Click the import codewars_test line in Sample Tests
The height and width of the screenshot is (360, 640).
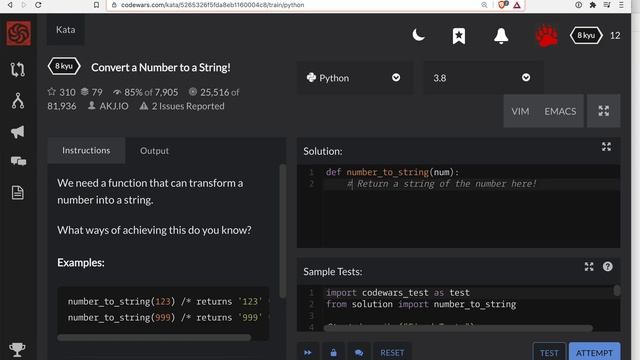pyautogui.click(x=398, y=293)
